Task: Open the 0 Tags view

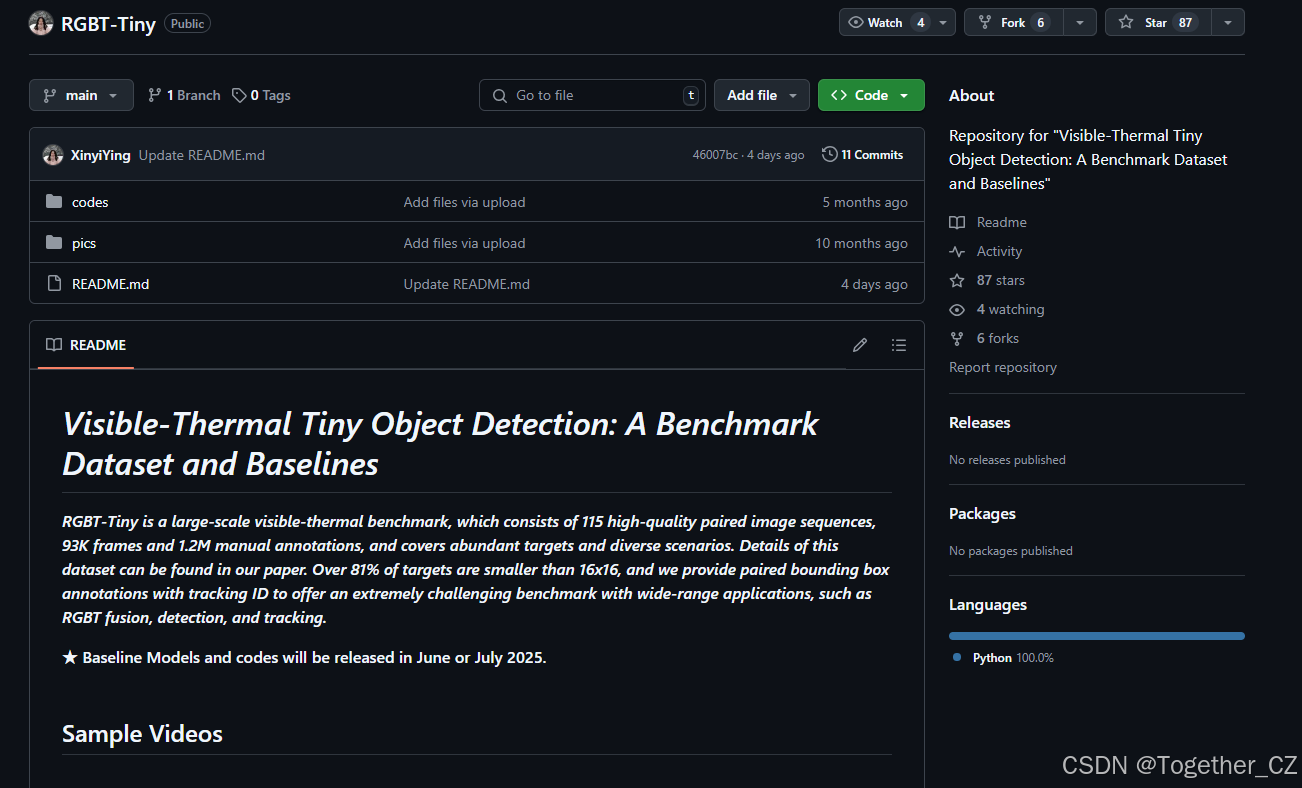Action: (x=261, y=94)
